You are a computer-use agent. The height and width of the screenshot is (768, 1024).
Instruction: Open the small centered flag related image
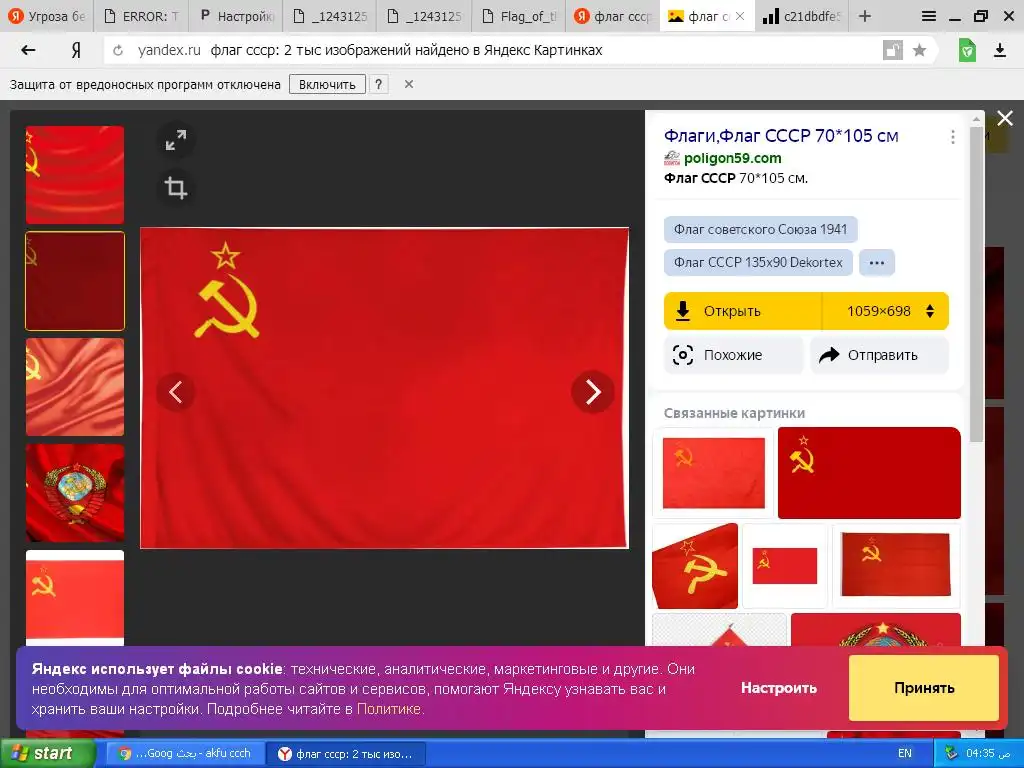tap(785, 566)
